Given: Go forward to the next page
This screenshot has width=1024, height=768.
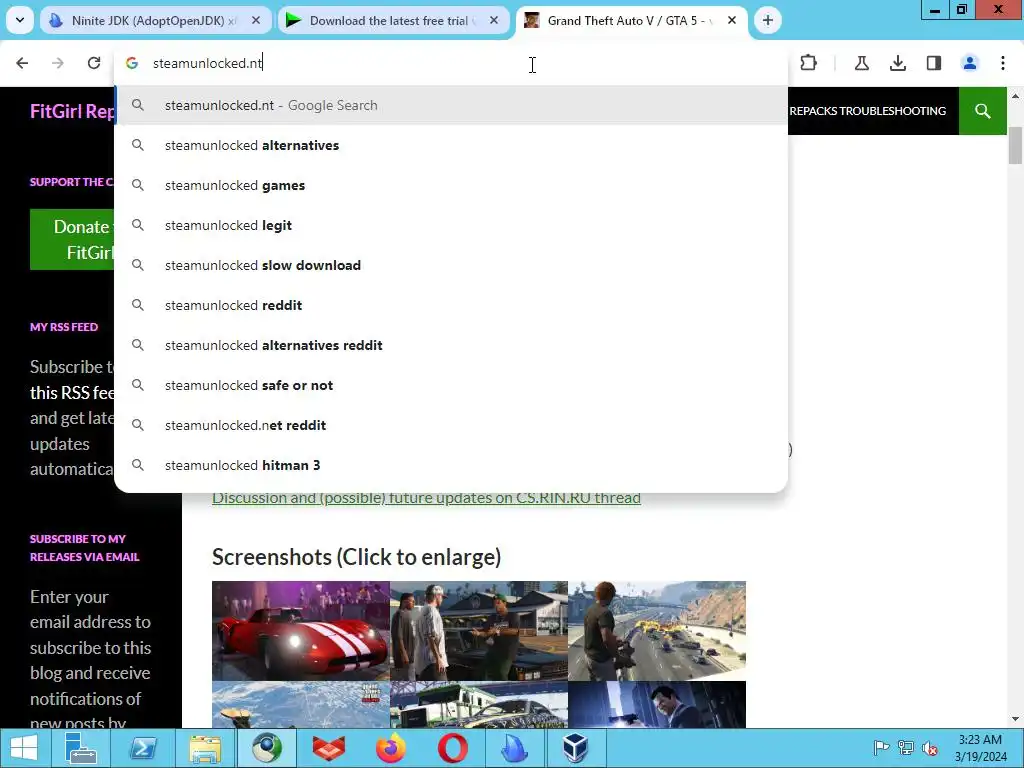Looking at the screenshot, I should [x=58, y=63].
